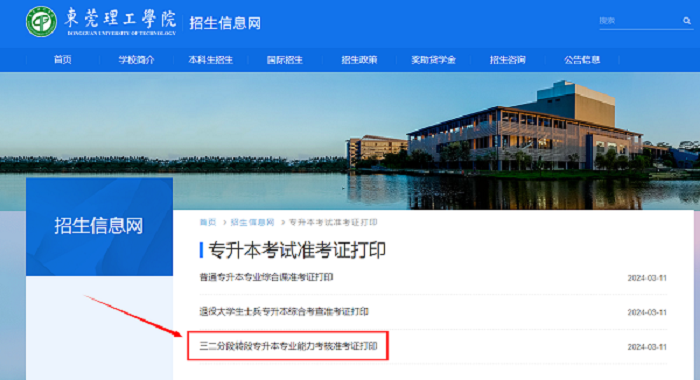Click the search magnifier icon

[687, 21]
